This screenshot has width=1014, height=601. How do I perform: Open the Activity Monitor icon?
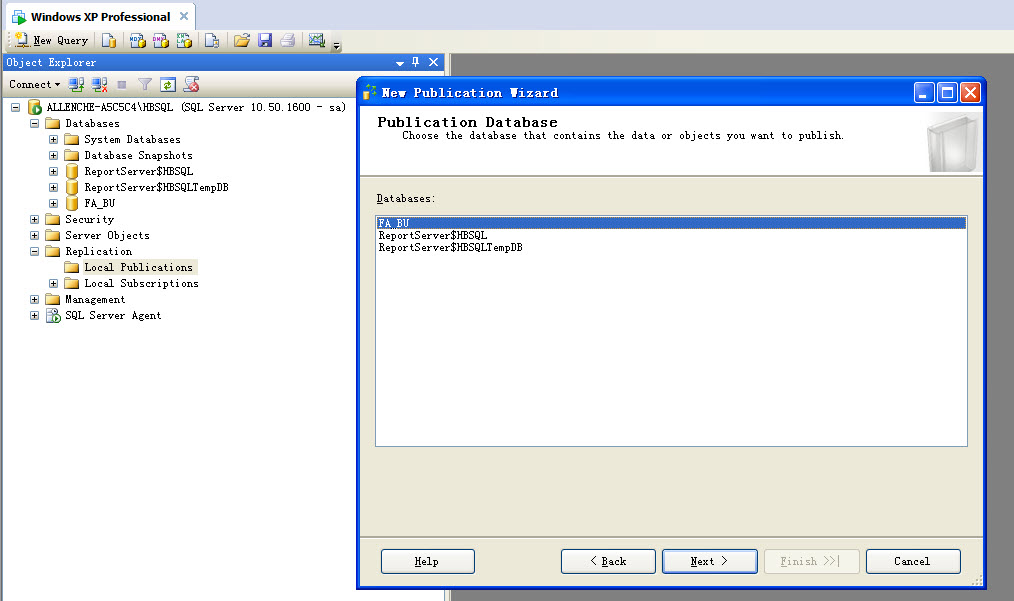click(316, 40)
